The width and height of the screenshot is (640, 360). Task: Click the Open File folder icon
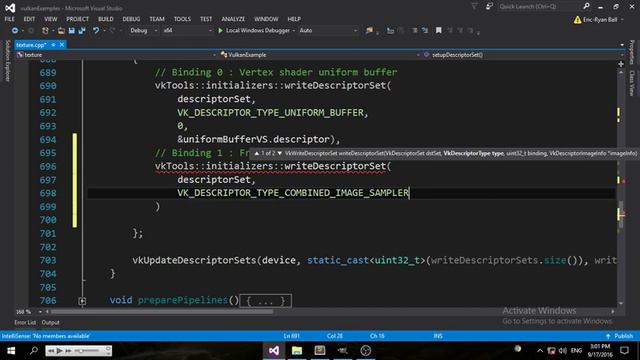click(x=61, y=31)
